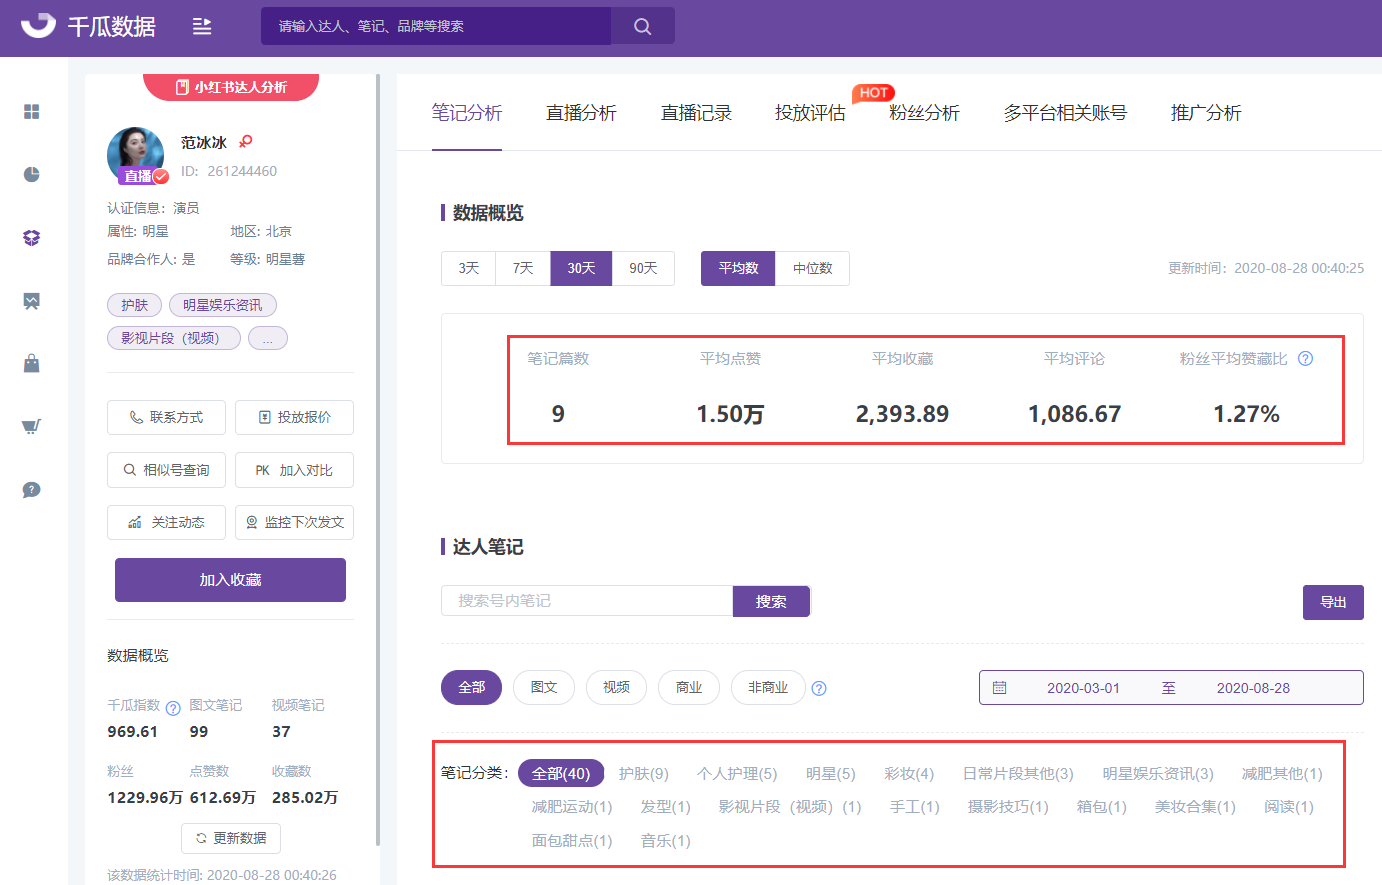This screenshot has width=1382, height=885.
Task: Click the 导出 export button
Action: tap(1333, 602)
